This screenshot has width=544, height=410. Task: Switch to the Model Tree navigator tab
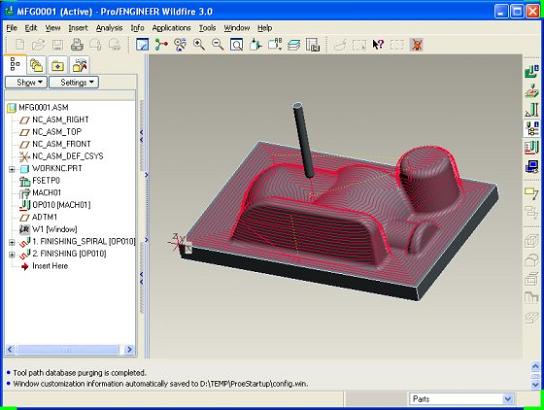(x=15, y=65)
